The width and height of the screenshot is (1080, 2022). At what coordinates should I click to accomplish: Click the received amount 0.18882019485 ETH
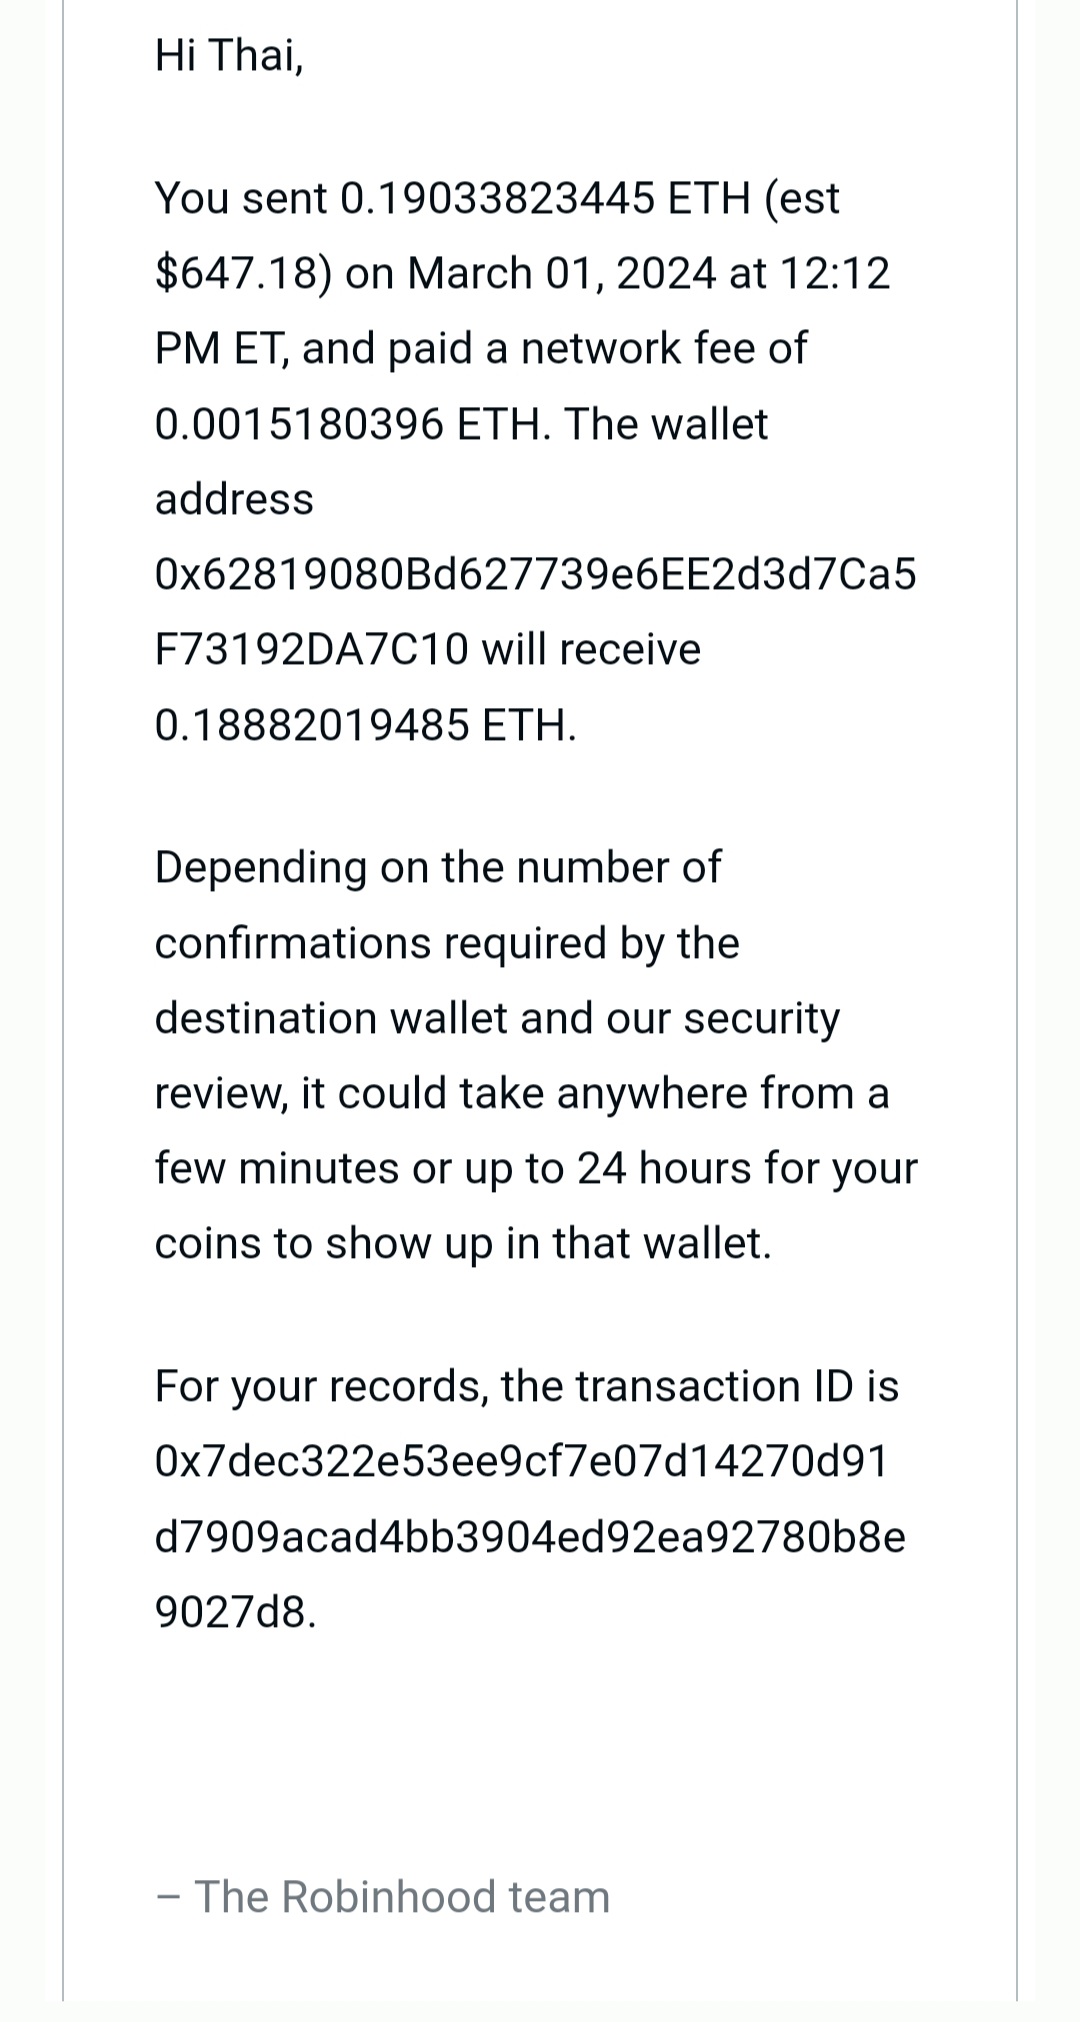tap(365, 725)
